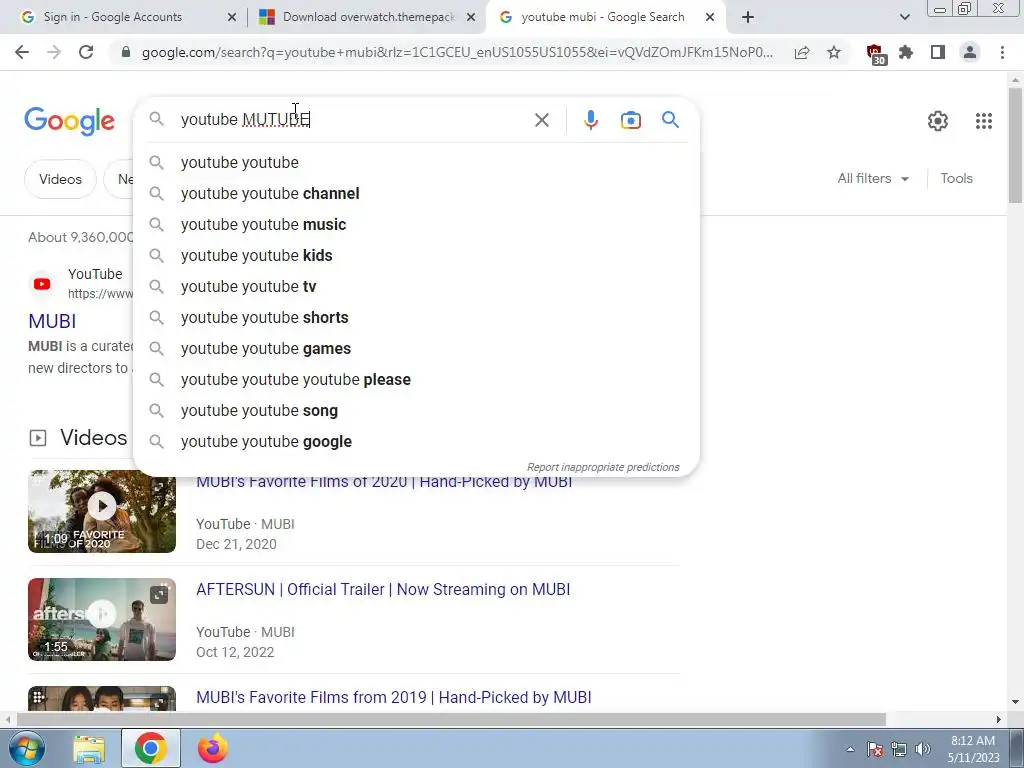Image resolution: width=1024 pixels, height=768 pixels.
Task: Choose suggestion "youtube youtube music"
Action: click(x=416, y=225)
